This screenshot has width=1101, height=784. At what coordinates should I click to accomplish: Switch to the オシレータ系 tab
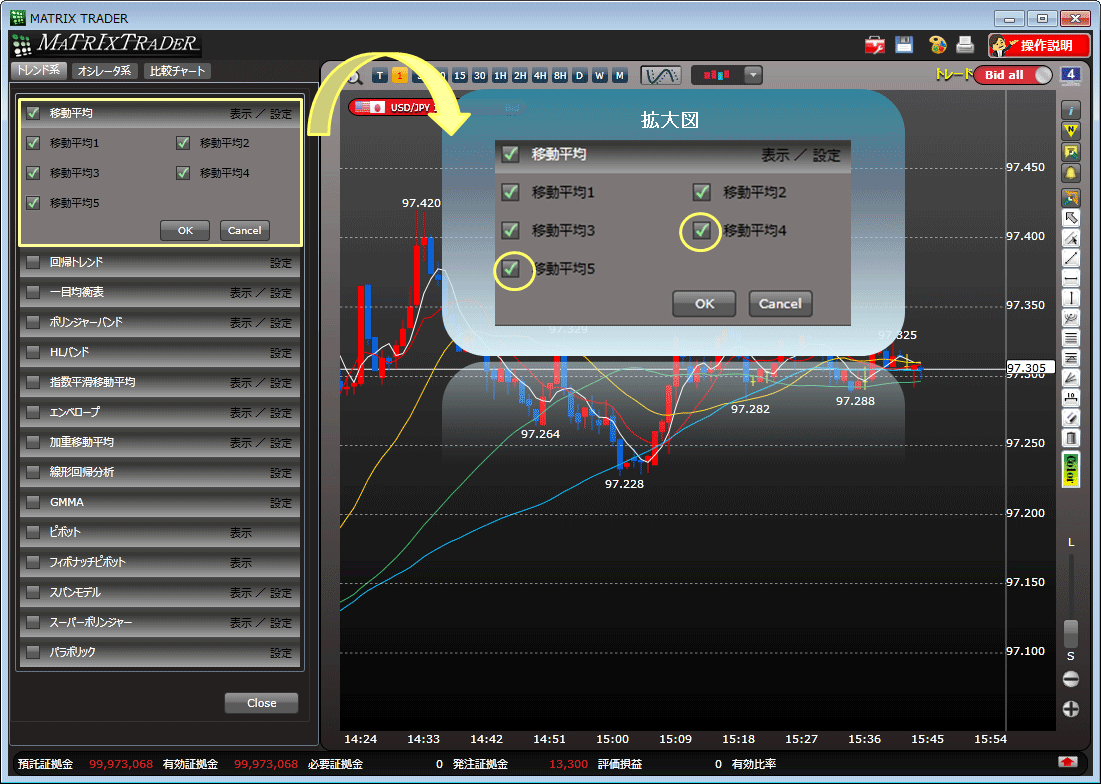(104, 71)
